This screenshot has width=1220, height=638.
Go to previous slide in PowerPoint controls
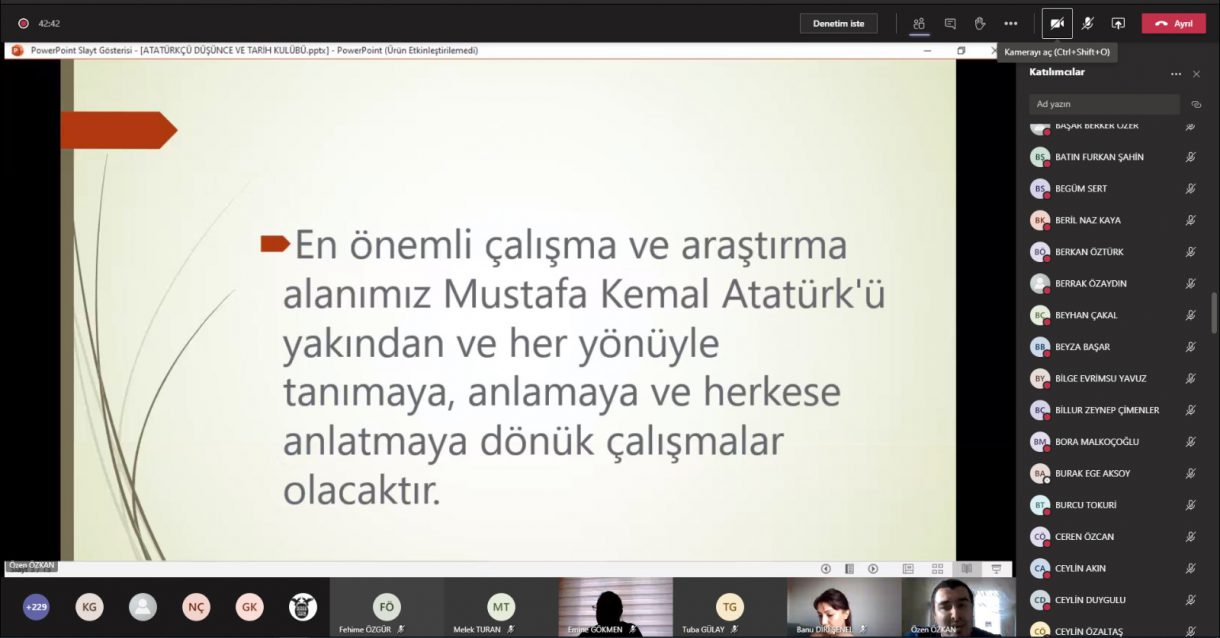pos(826,569)
